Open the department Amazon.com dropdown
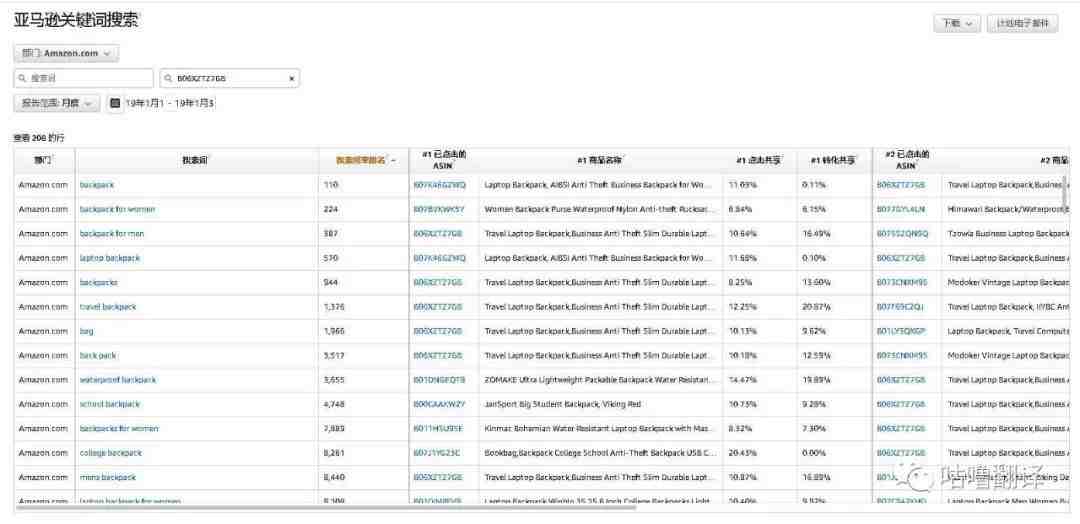Screen dimensions: 1080x524 click(x=66, y=54)
